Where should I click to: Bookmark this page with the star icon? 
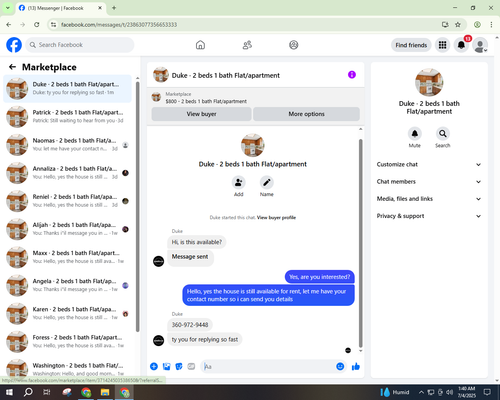point(458,24)
